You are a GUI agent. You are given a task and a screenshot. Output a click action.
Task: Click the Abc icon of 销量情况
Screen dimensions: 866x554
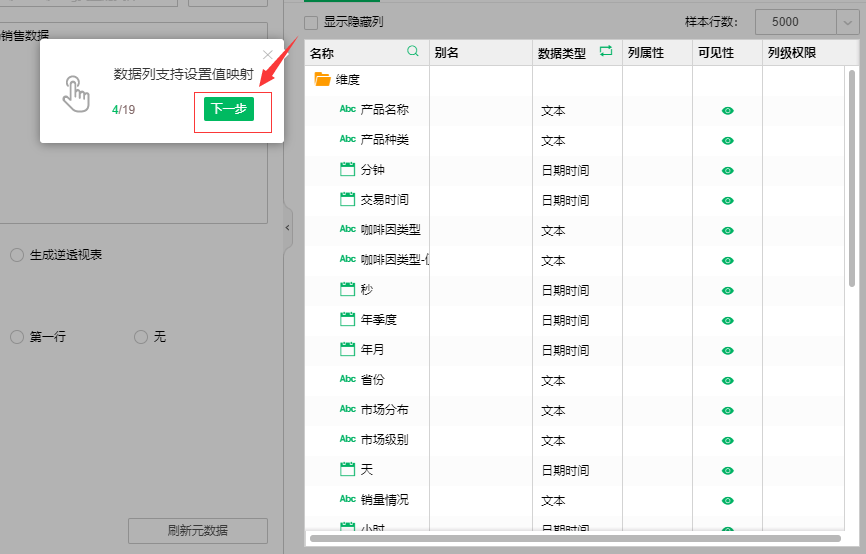pyautogui.click(x=347, y=499)
